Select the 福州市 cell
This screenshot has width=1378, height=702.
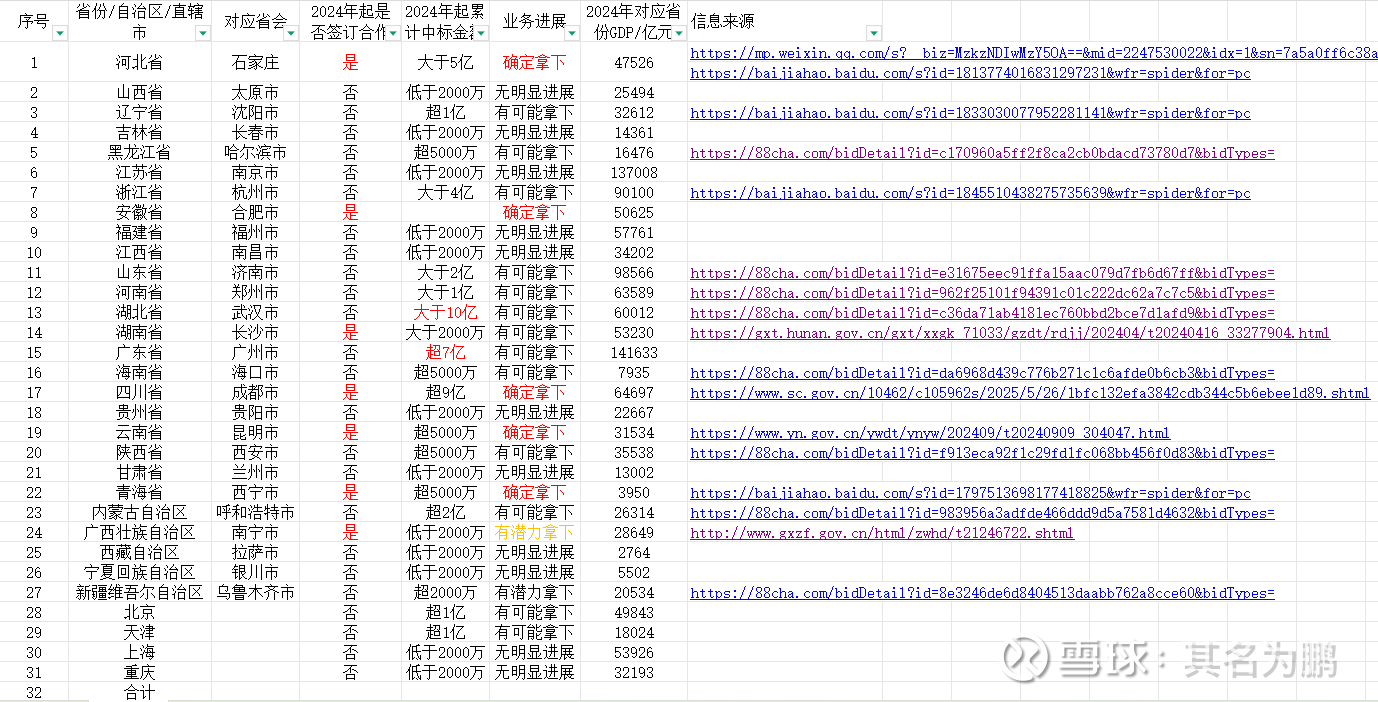tap(255, 232)
